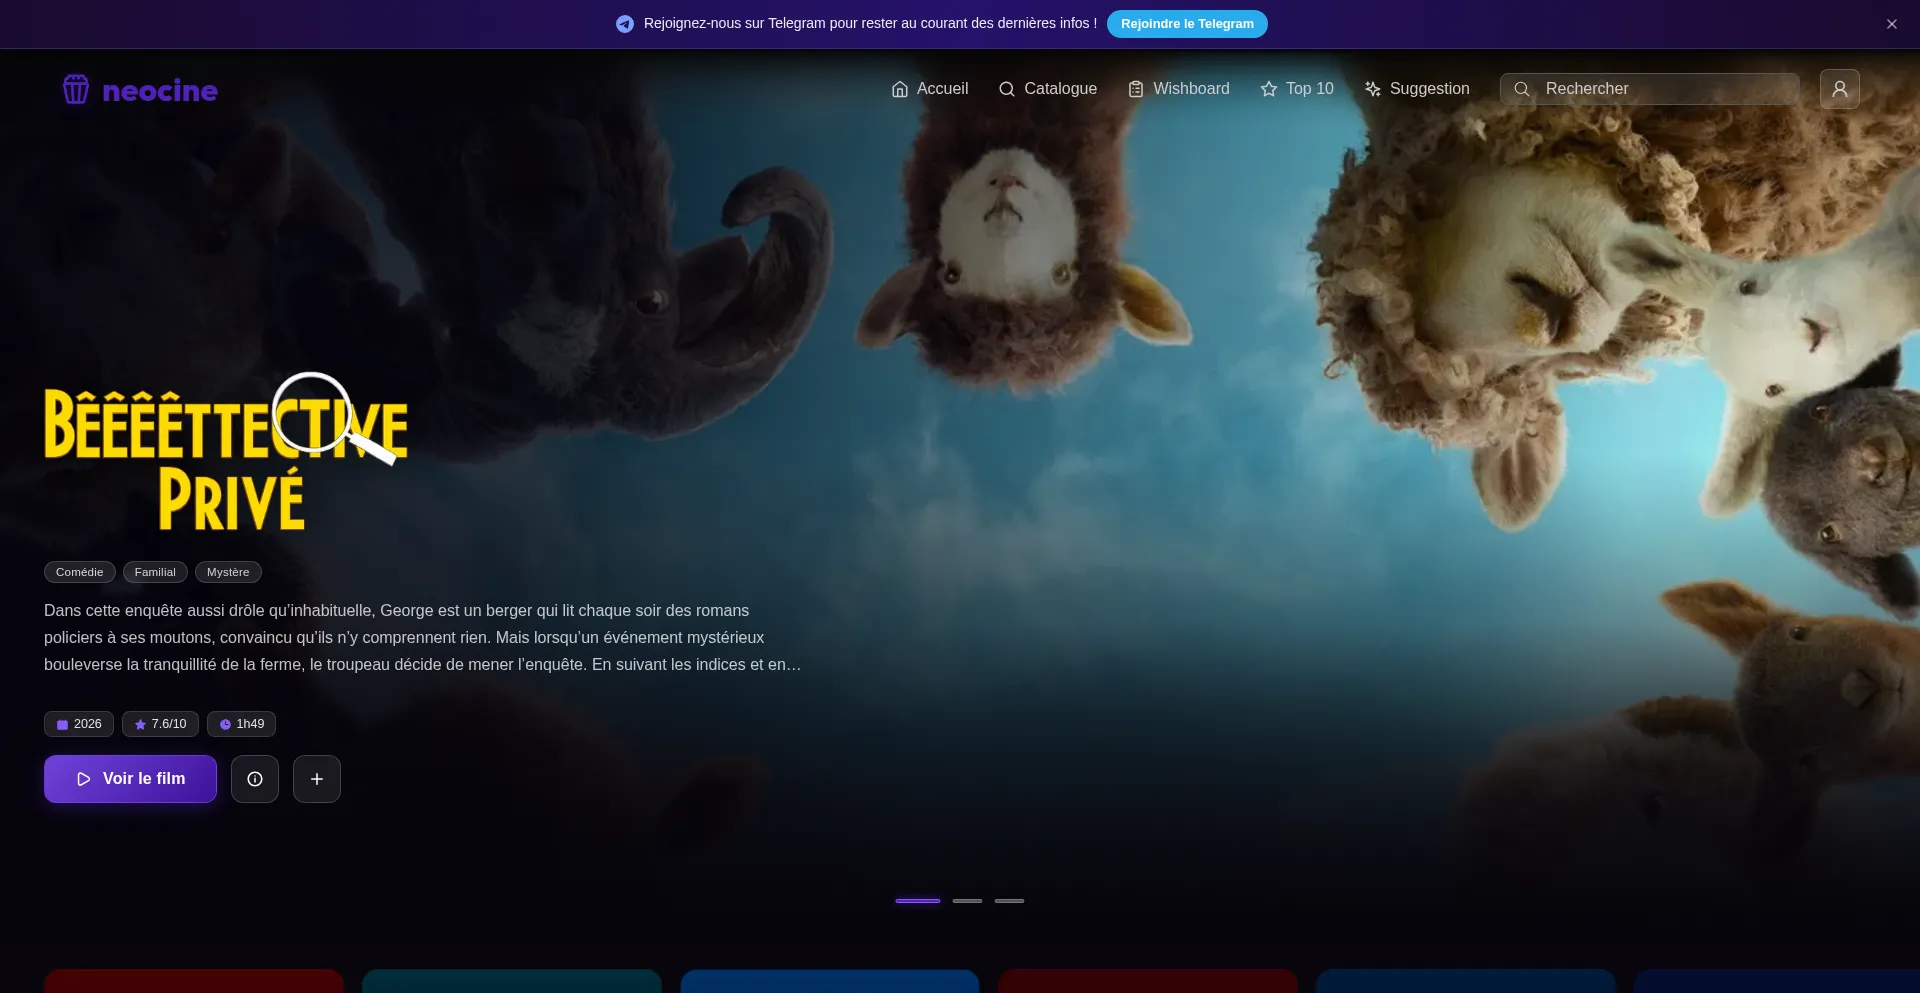Viewport: 1920px width, 993px height.
Task: Switch to the third carousel slide indicator
Action: (1009, 901)
